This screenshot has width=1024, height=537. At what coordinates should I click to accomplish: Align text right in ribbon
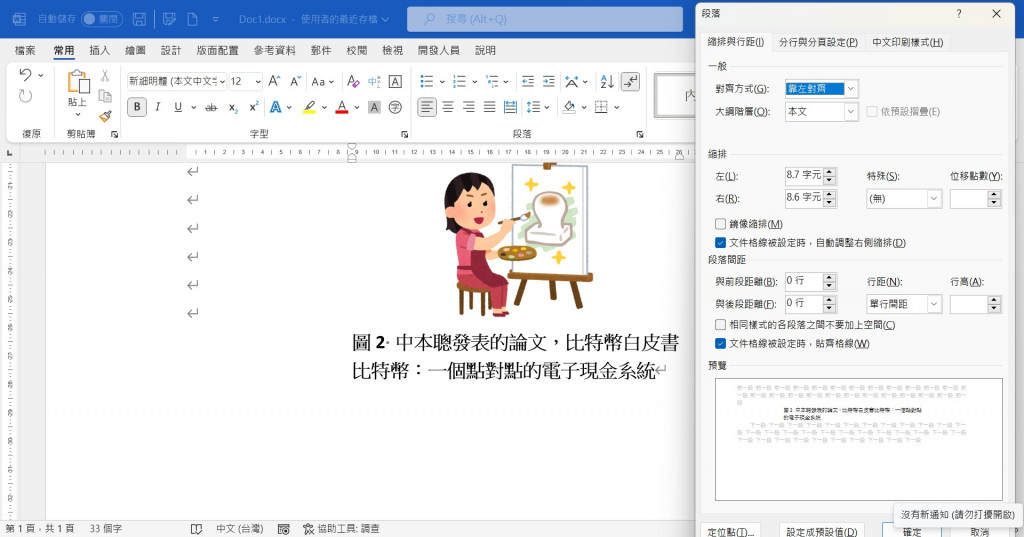pyautogui.click(x=469, y=107)
